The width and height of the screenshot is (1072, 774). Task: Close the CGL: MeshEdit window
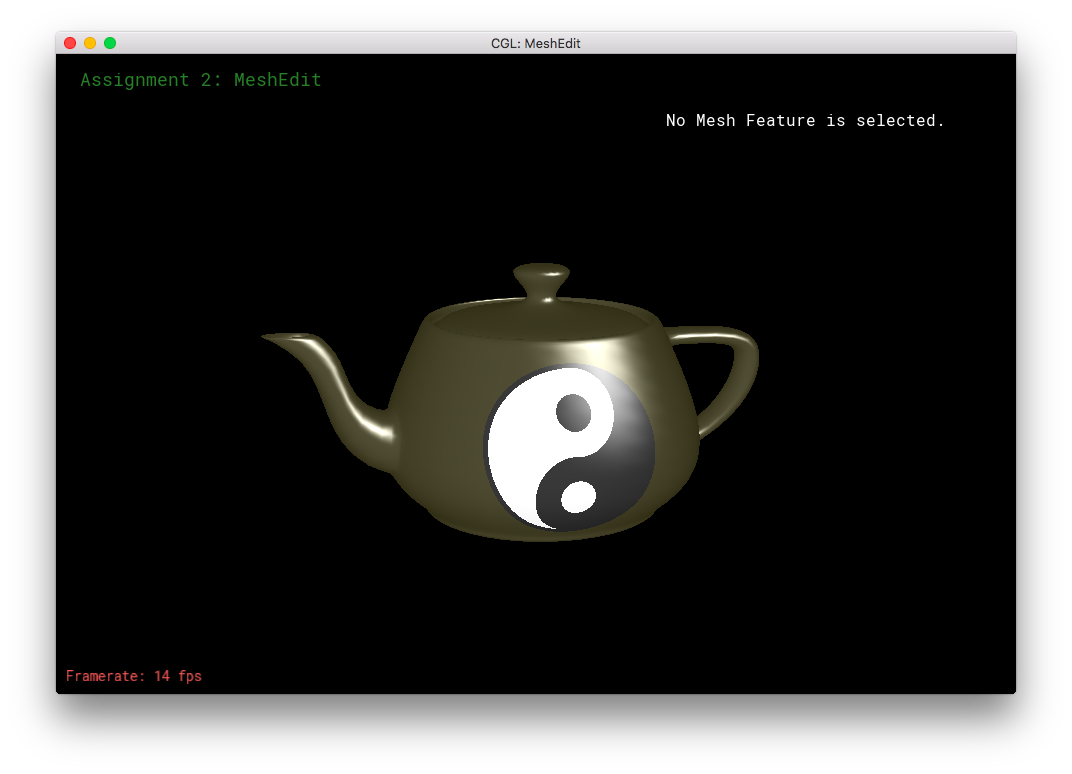coord(70,43)
